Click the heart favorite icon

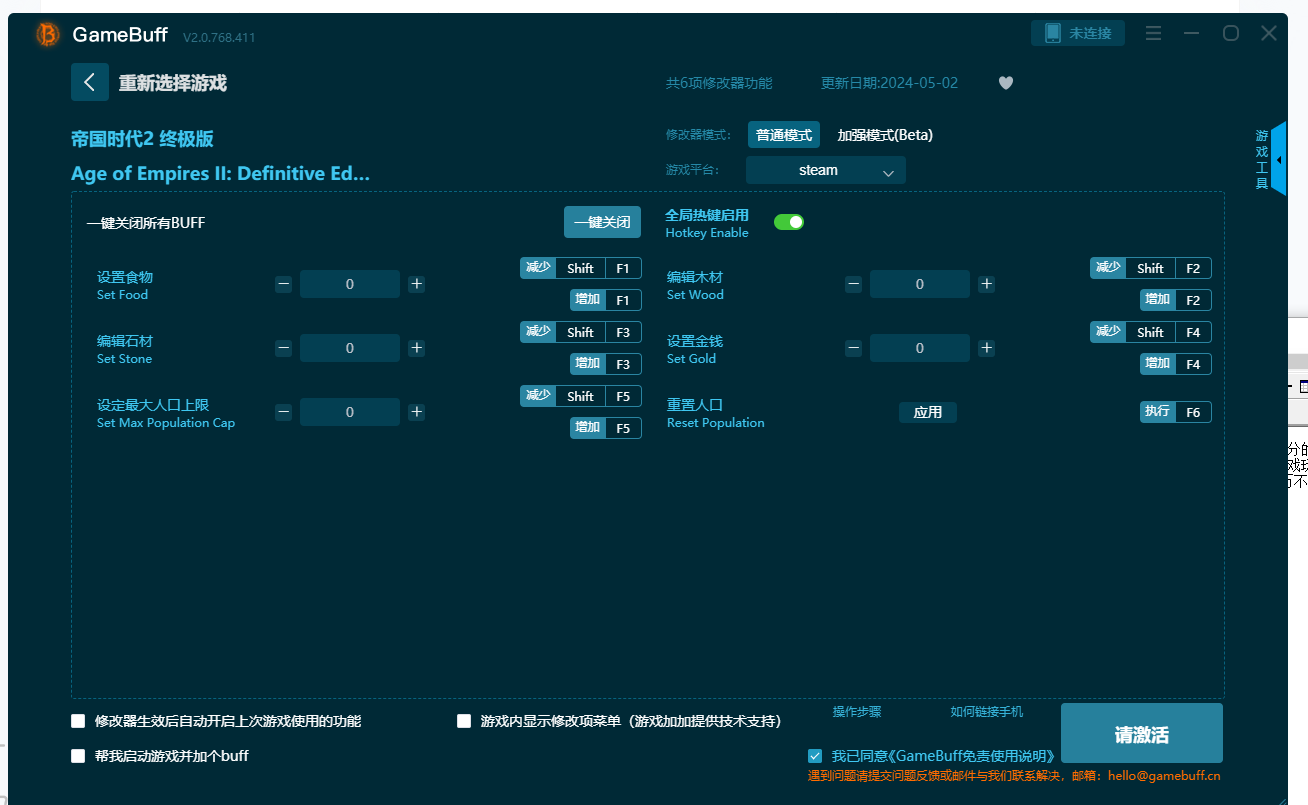point(1006,83)
